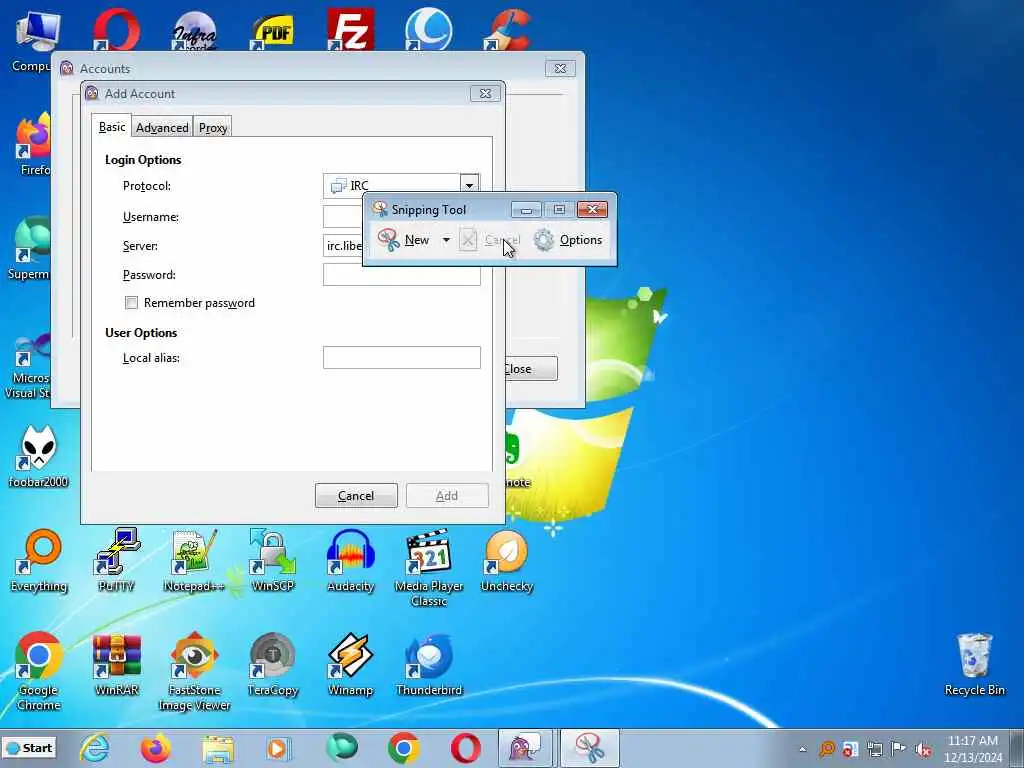Open the Notepad++ desktop icon
This screenshot has width=1024, height=768.
point(194,561)
